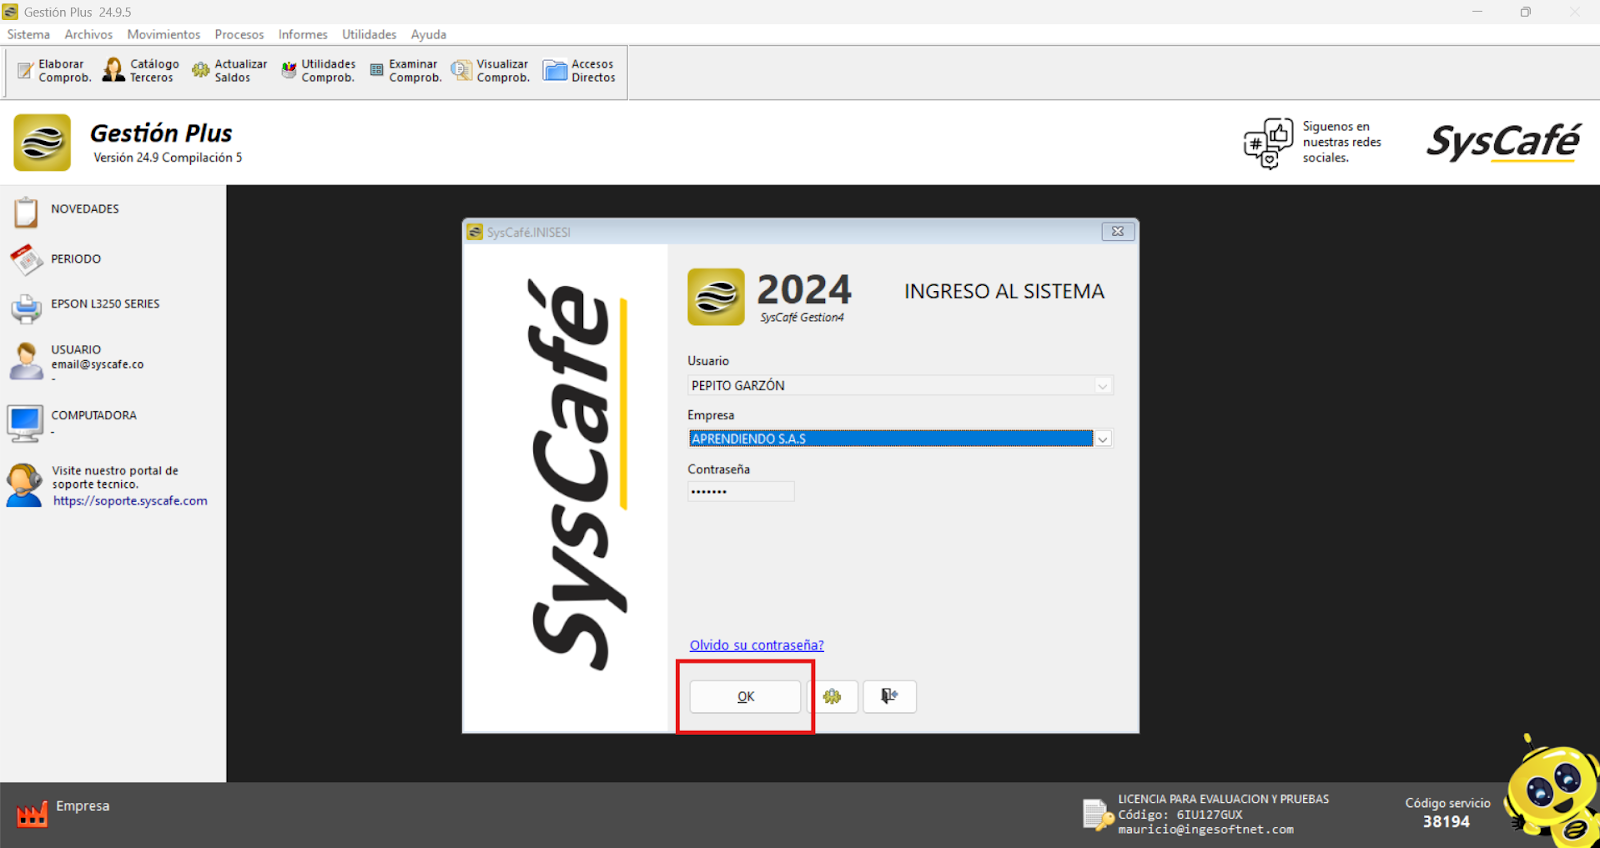Viewport: 1600px width, 848px height.
Task: Expand the Usuario dropdown arrow
Action: click(x=1102, y=386)
